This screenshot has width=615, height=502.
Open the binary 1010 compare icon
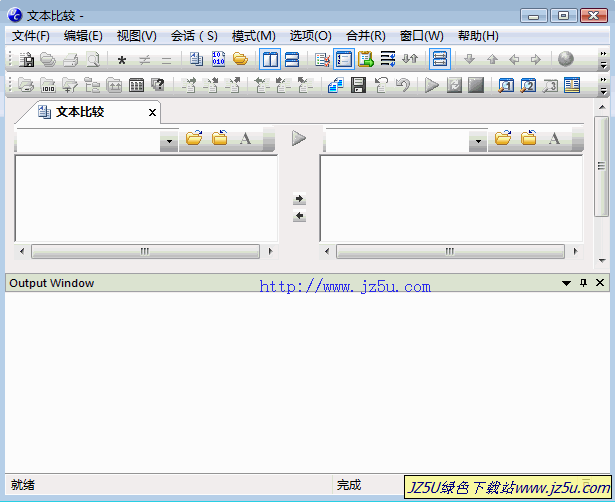(218, 60)
